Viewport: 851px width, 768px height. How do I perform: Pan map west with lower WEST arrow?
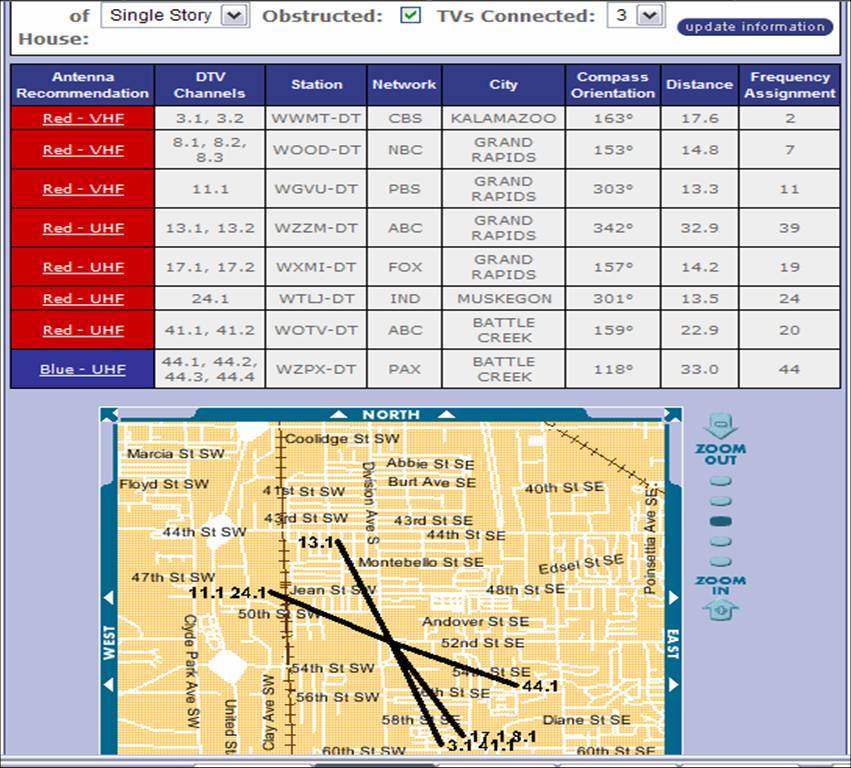point(109,684)
